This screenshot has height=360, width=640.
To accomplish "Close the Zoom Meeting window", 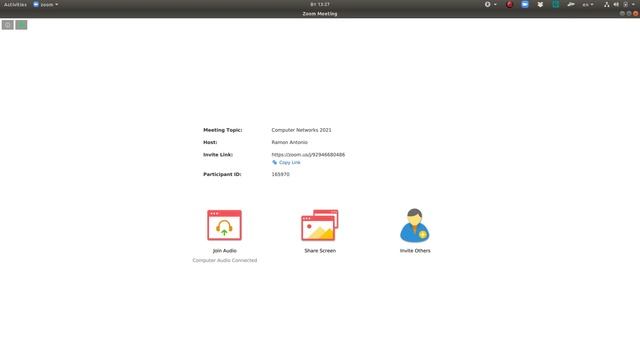I will [636, 13].
